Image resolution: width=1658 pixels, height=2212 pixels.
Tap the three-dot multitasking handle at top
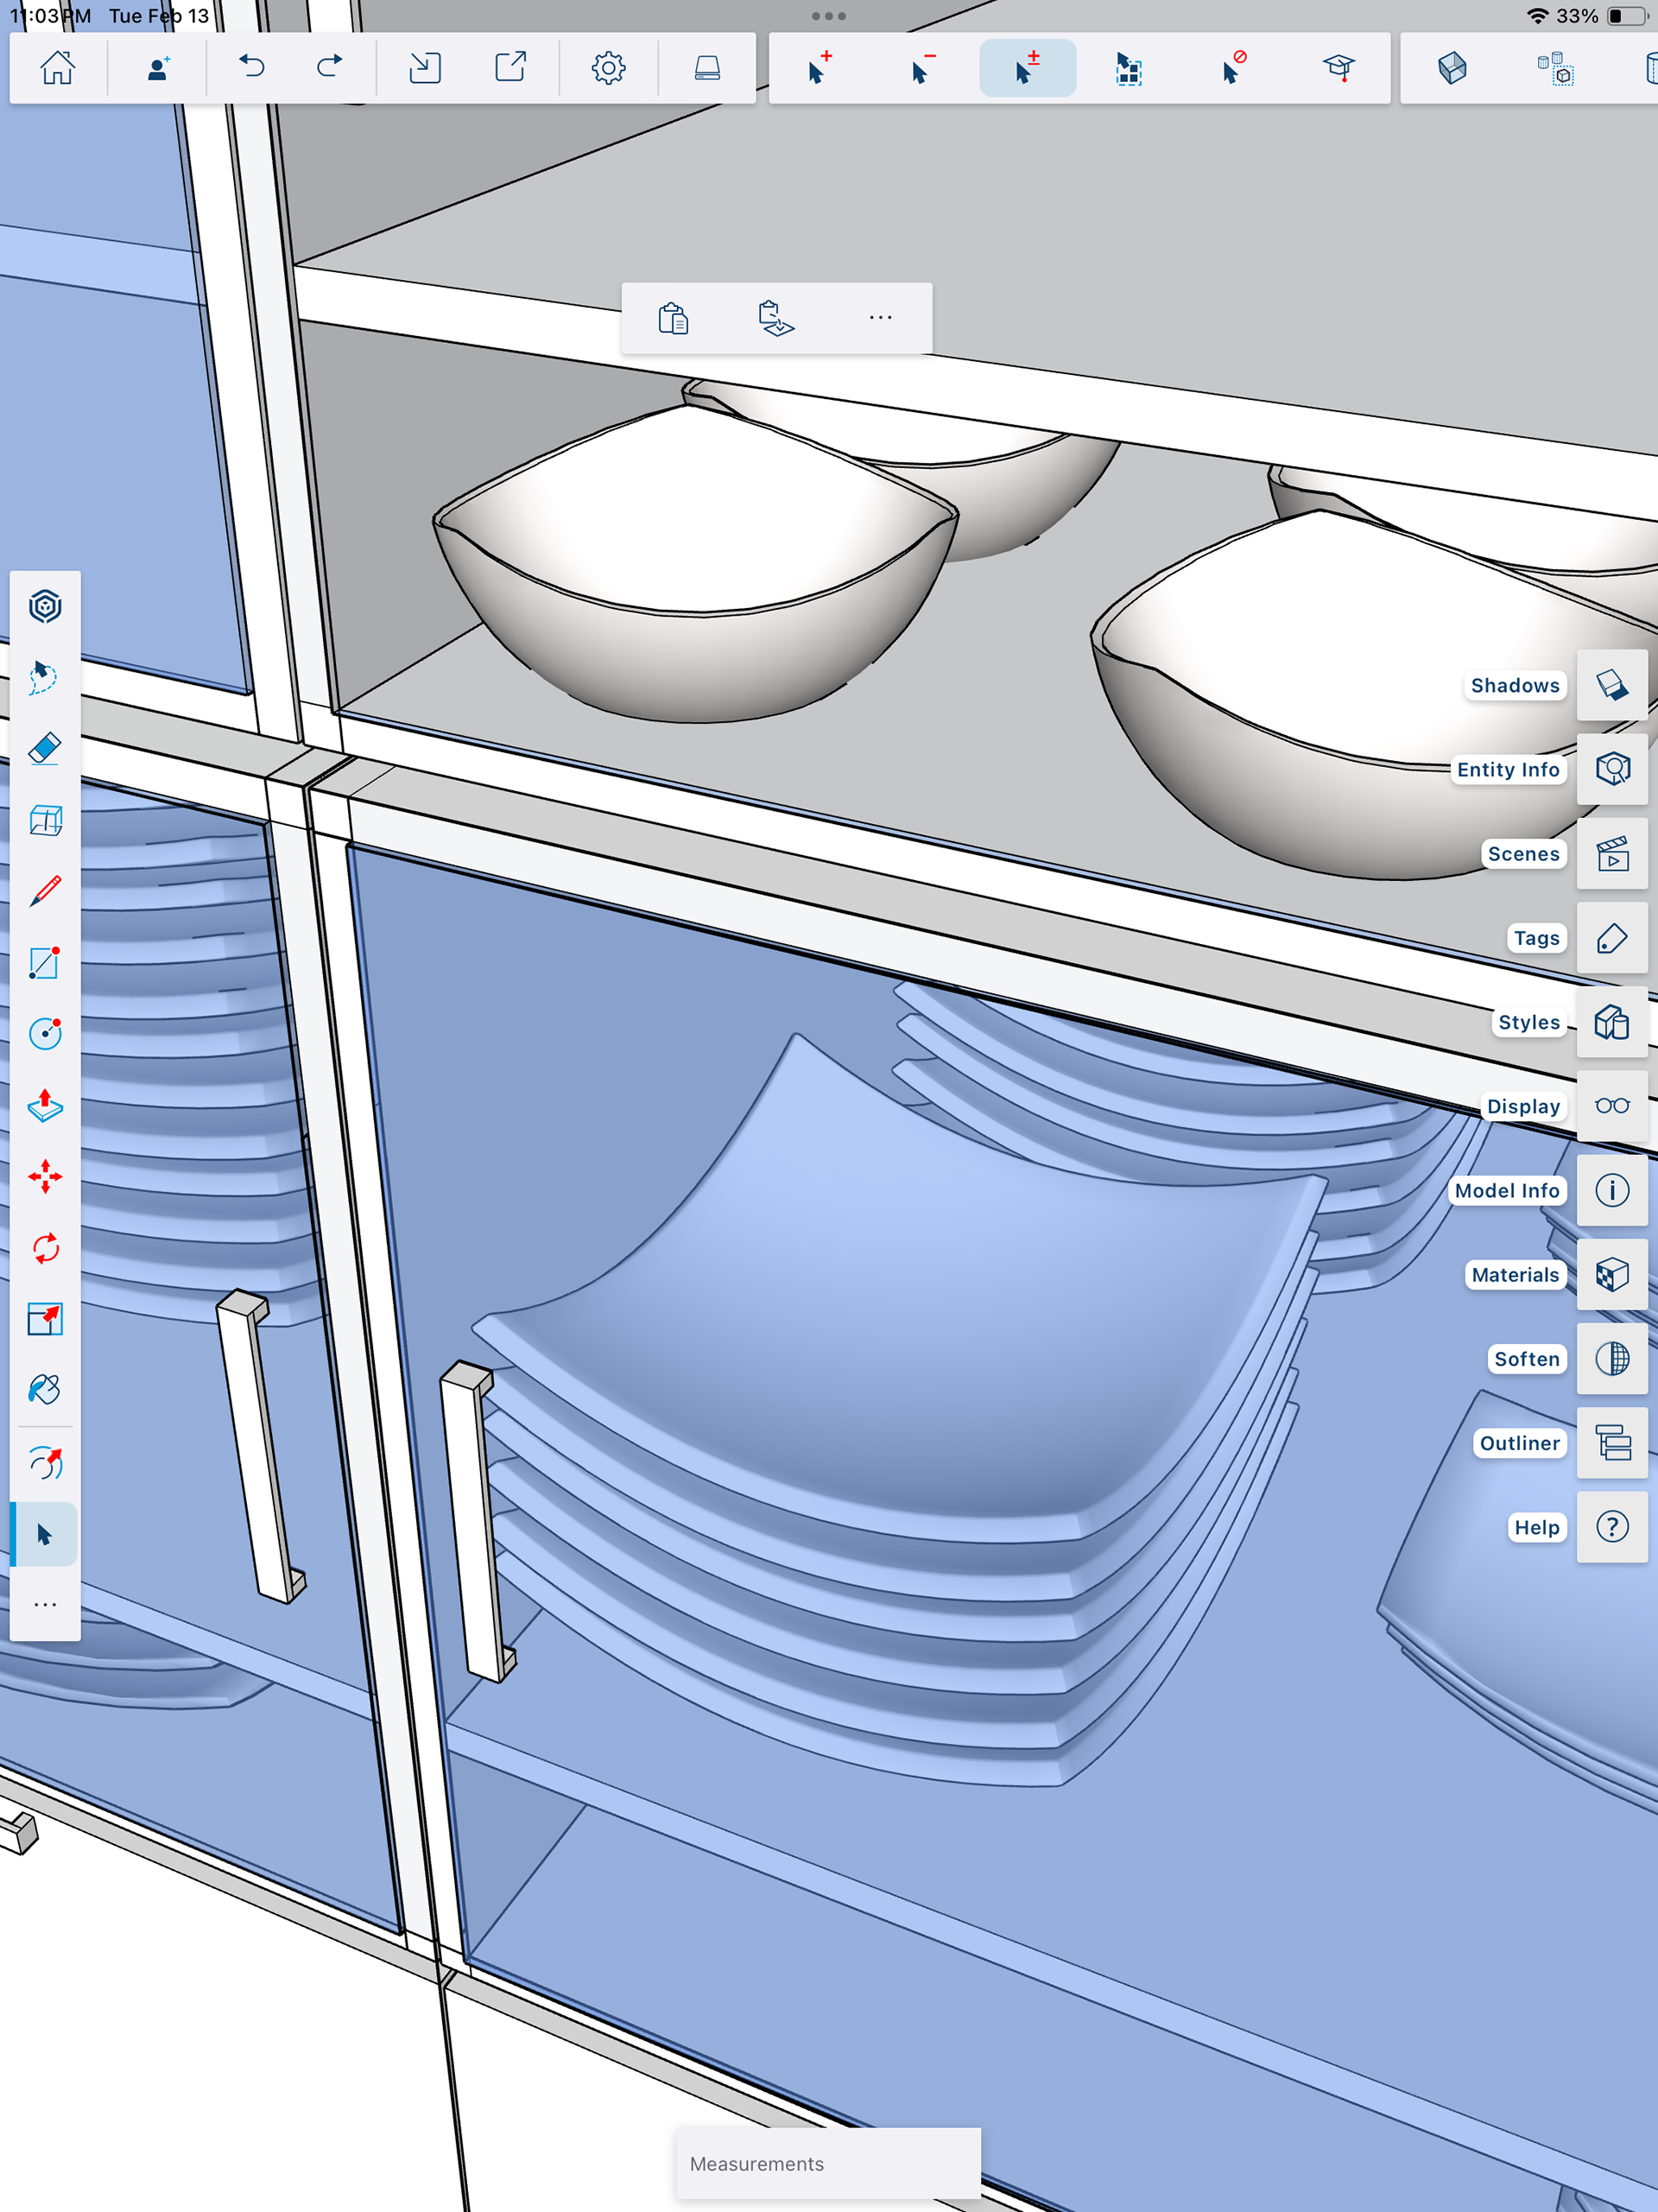[x=828, y=16]
